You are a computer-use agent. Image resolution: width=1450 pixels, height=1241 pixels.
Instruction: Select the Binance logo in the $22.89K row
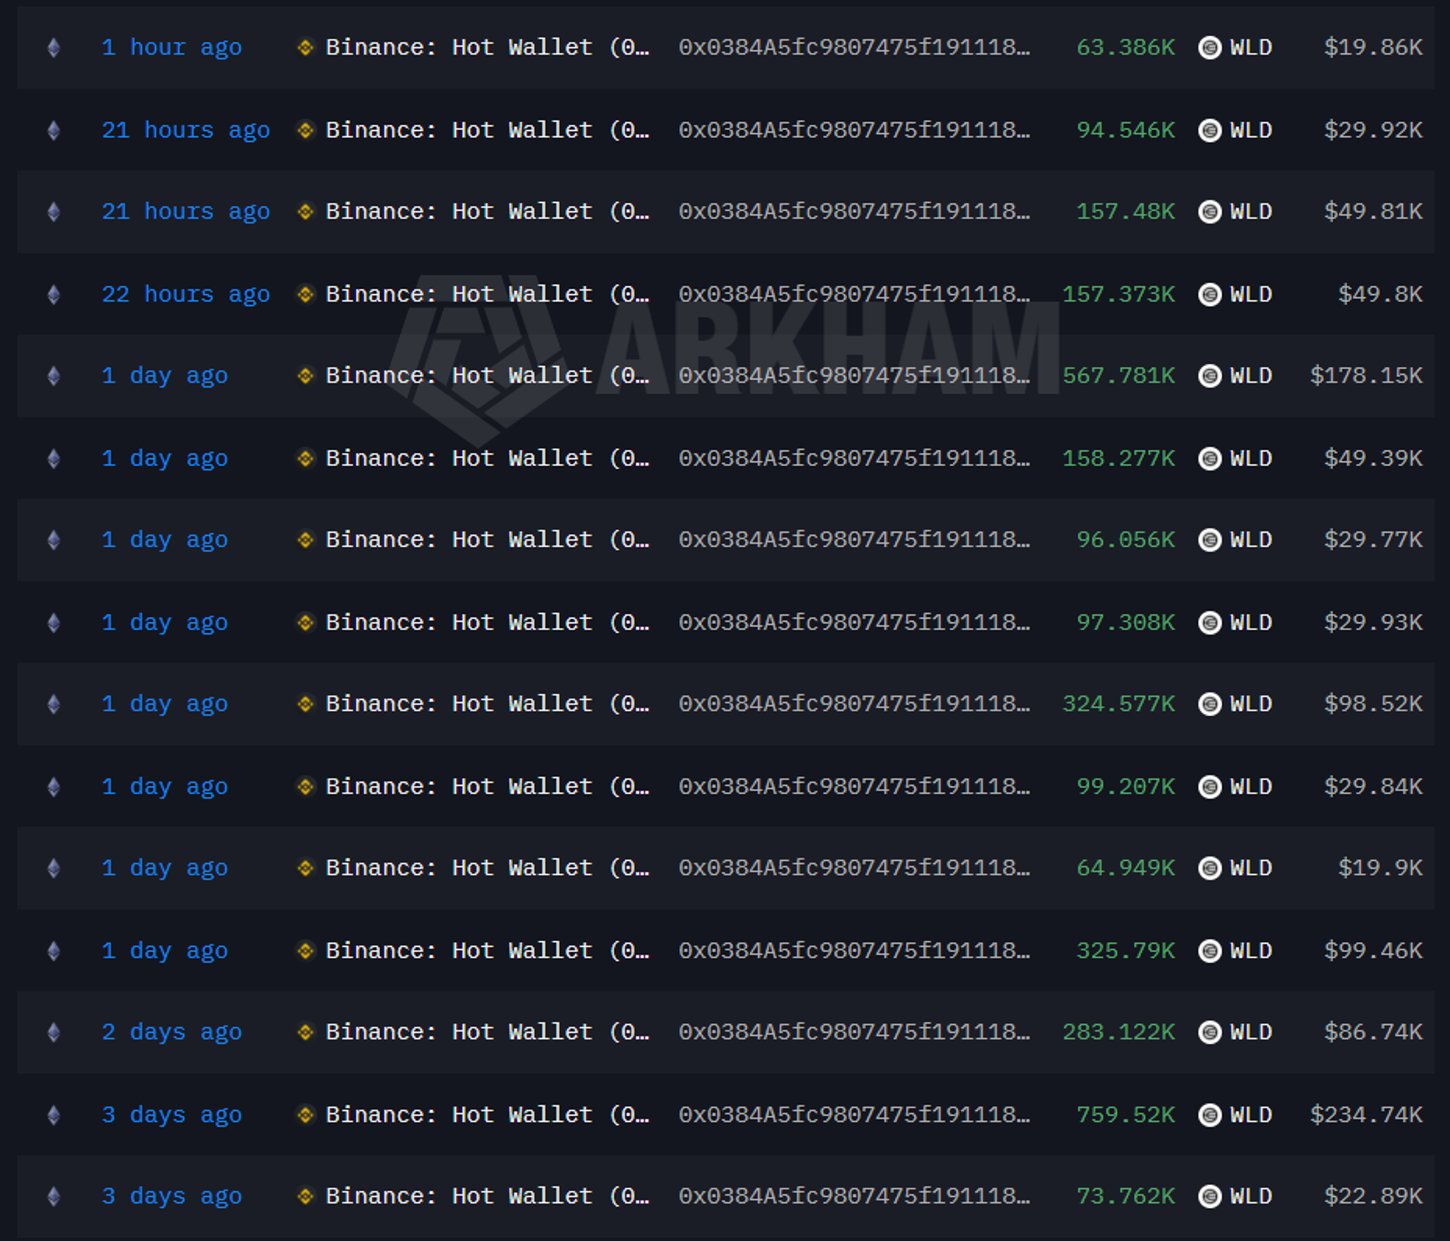click(x=306, y=1196)
